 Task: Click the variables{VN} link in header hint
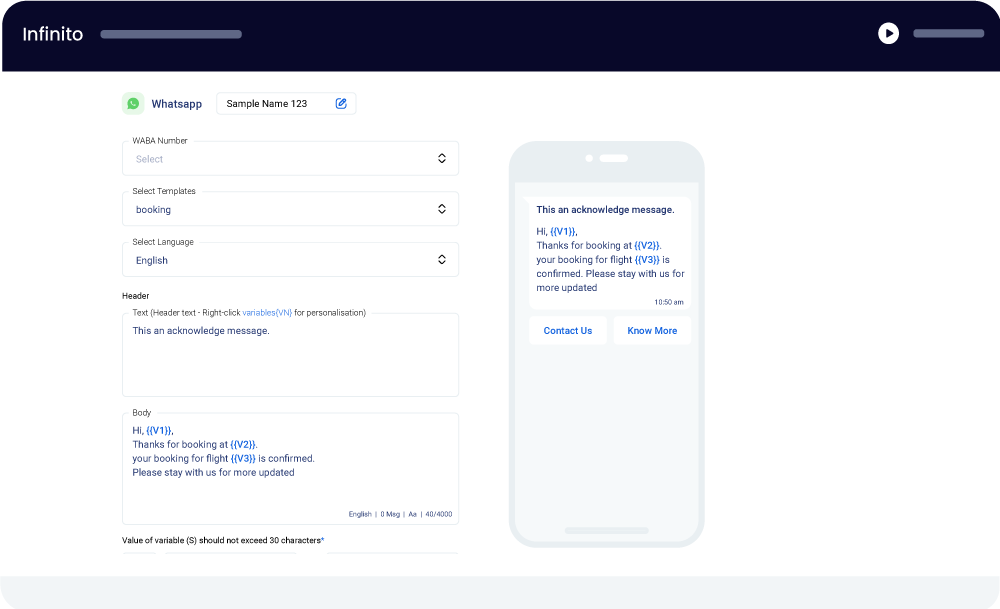(267, 312)
